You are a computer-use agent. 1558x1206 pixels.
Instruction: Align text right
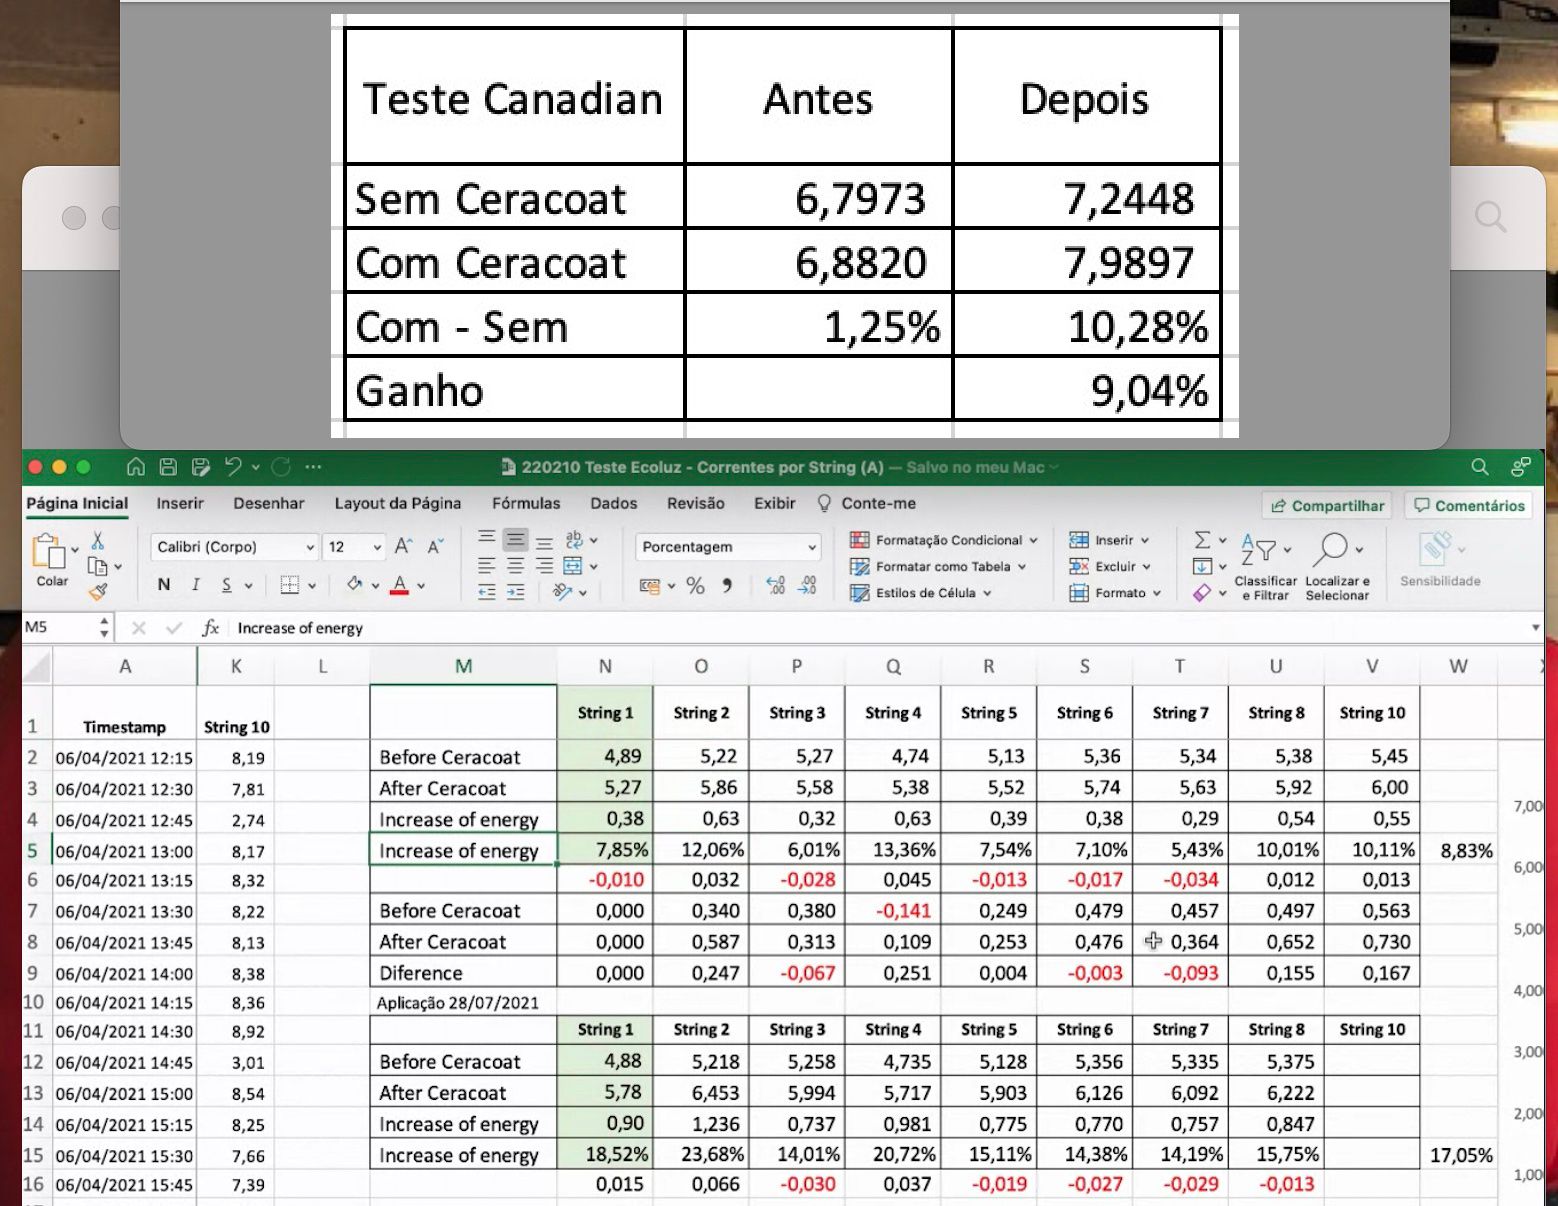click(545, 566)
